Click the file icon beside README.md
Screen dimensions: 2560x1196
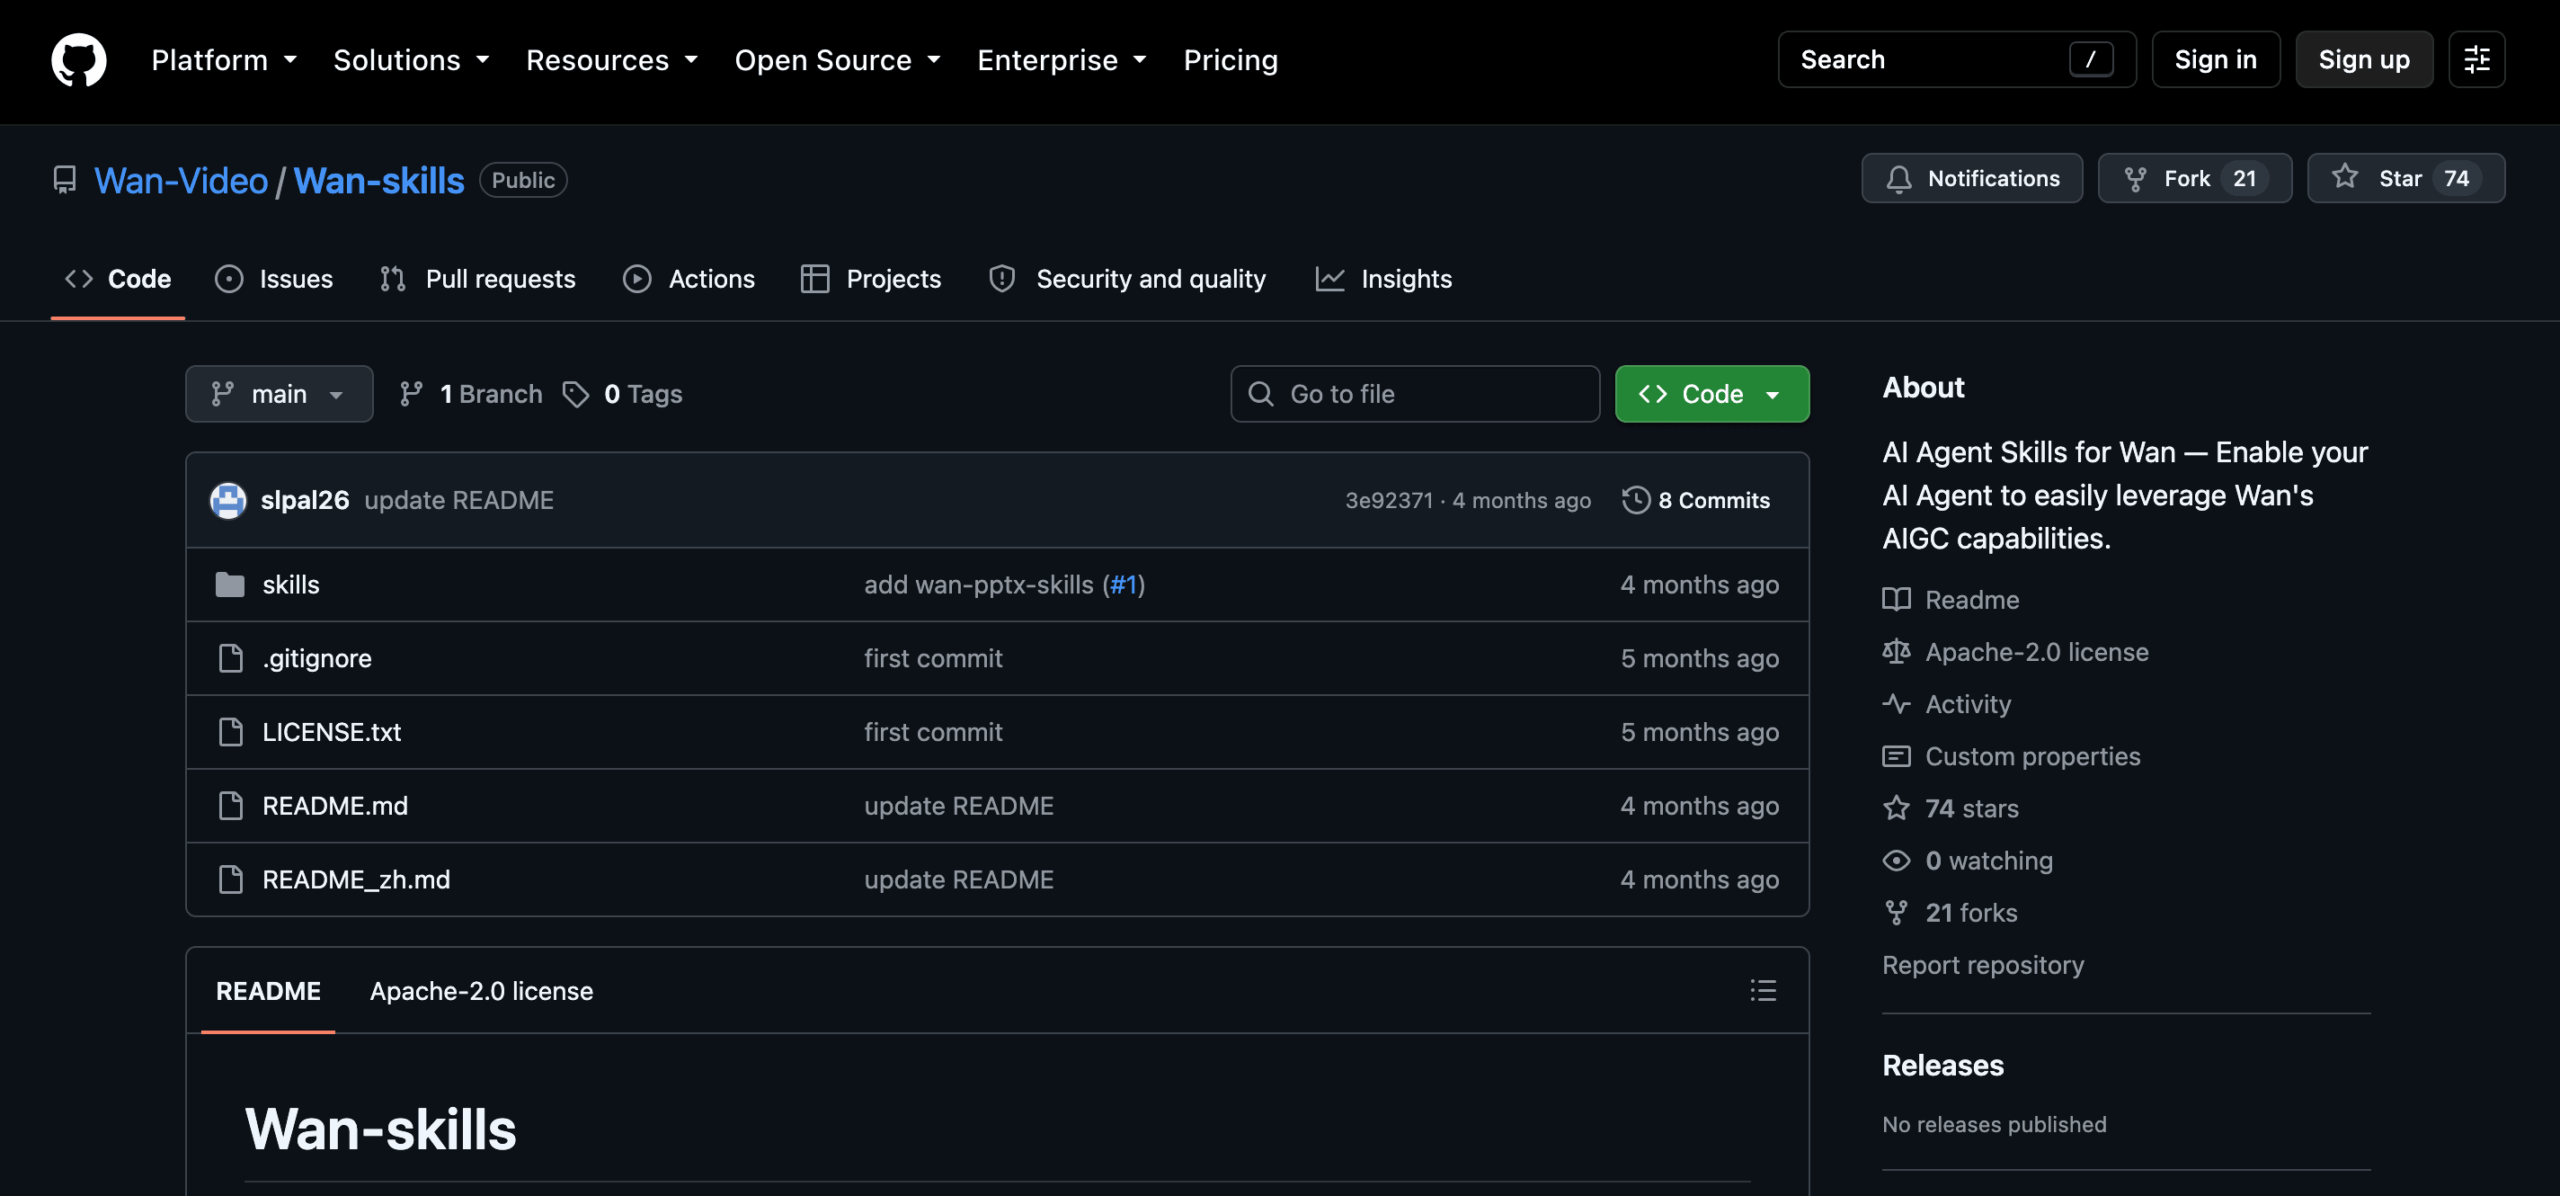coord(231,806)
